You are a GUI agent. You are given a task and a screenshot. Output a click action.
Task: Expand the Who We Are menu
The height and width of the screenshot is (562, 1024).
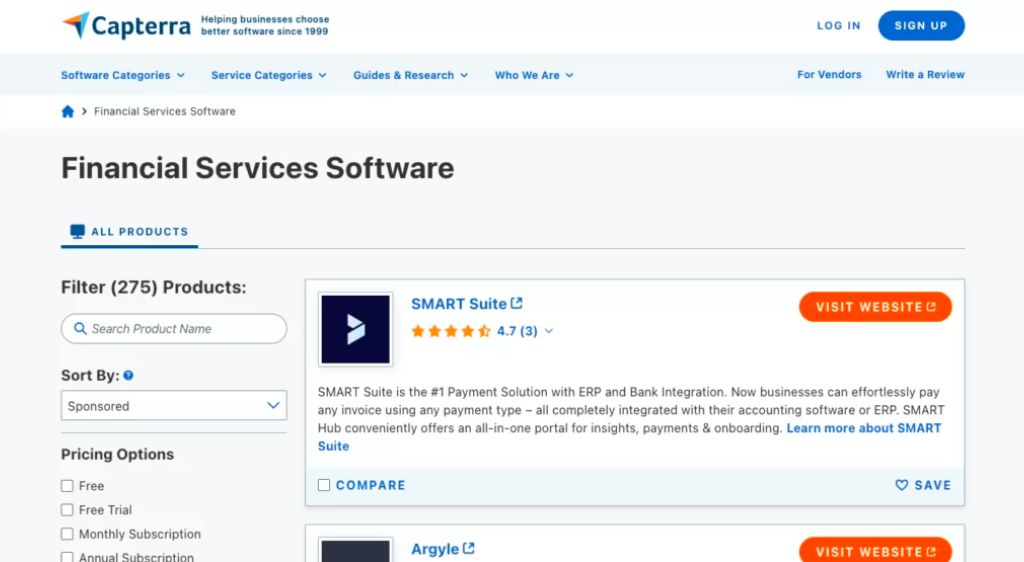click(534, 75)
